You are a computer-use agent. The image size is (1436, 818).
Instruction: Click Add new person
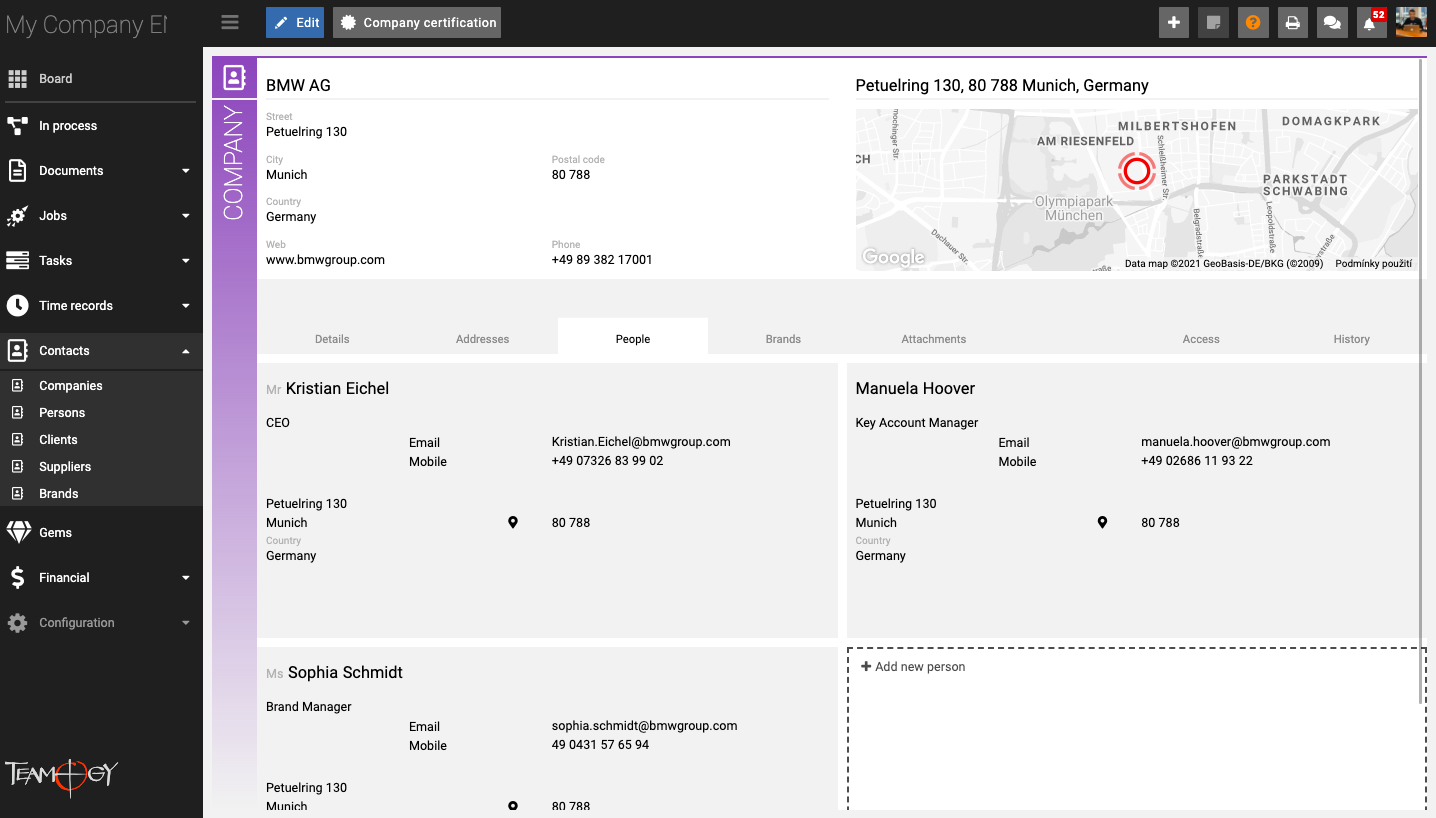tap(913, 667)
